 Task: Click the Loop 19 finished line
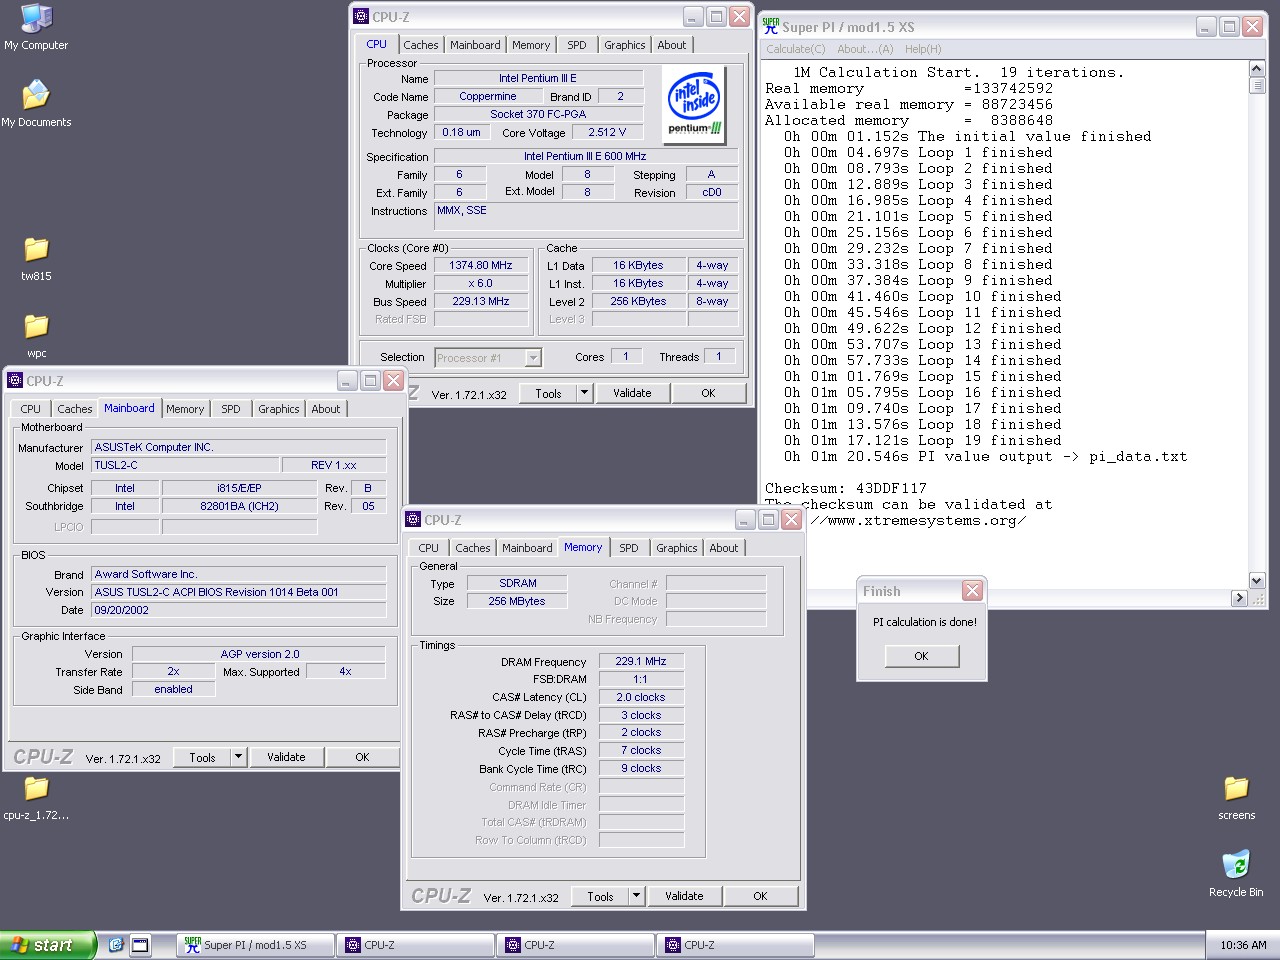coord(923,440)
